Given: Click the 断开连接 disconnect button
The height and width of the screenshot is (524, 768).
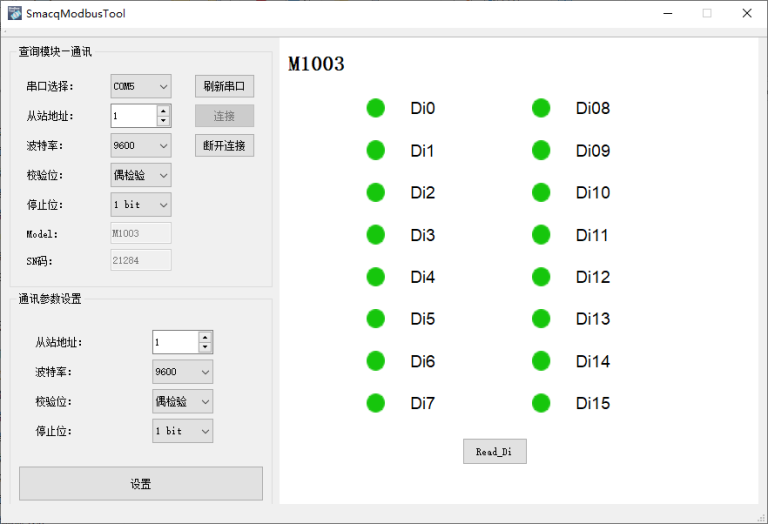Looking at the screenshot, I should tap(224, 145).
